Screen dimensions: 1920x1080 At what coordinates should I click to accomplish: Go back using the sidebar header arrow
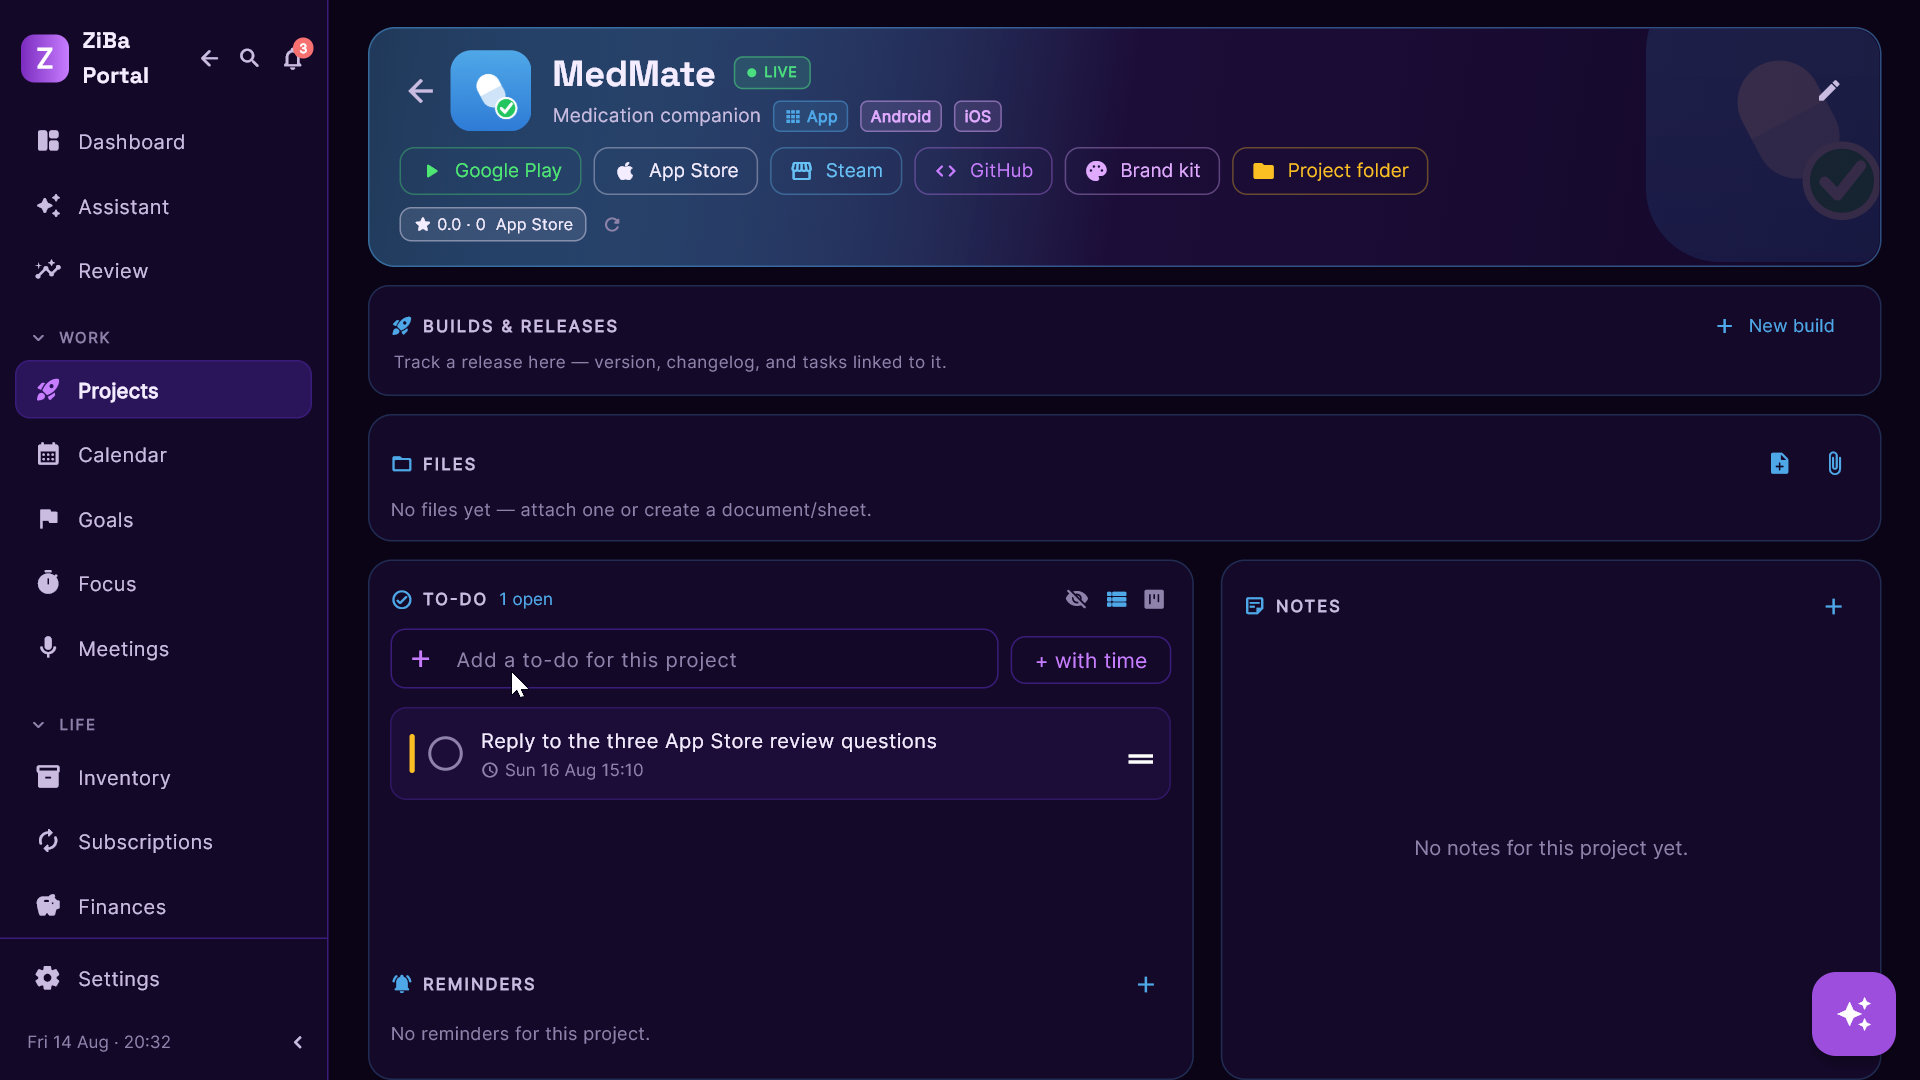(x=209, y=58)
